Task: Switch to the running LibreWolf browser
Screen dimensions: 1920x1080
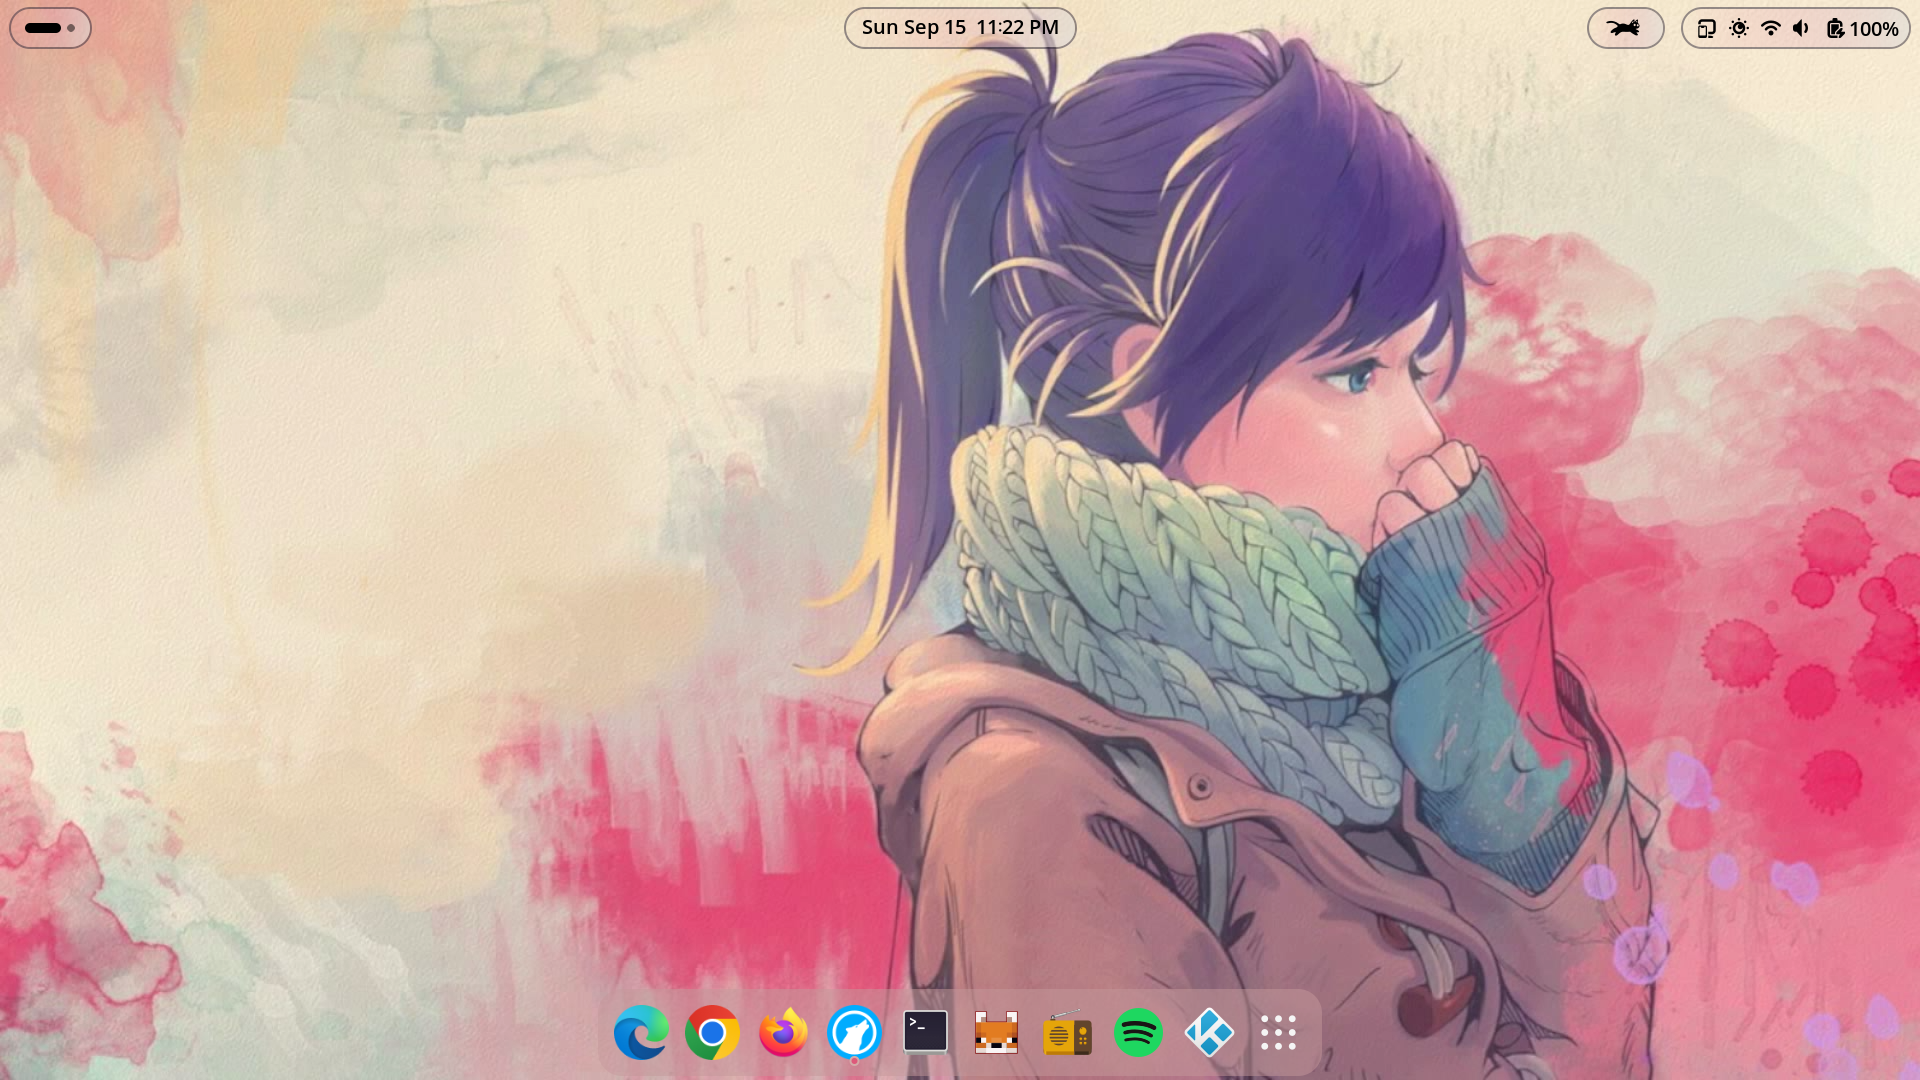Action: click(854, 1032)
